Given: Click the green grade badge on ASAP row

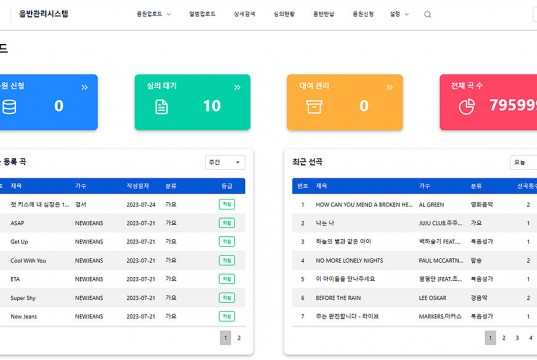Looking at the screenshot, I should click(x=227, y=223).
